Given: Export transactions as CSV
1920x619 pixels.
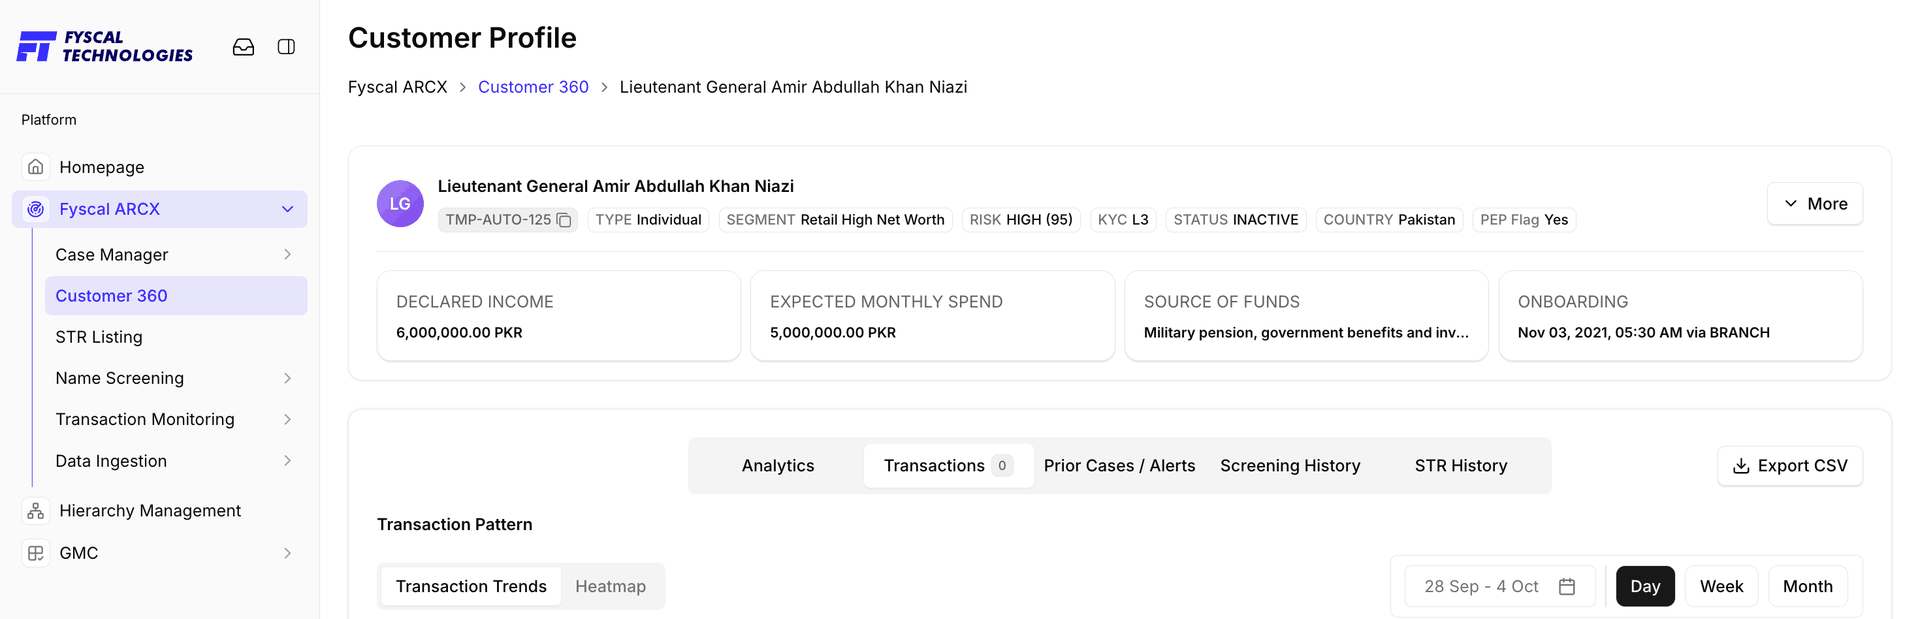Looking at the screenshot, I should click(1790, 466).
